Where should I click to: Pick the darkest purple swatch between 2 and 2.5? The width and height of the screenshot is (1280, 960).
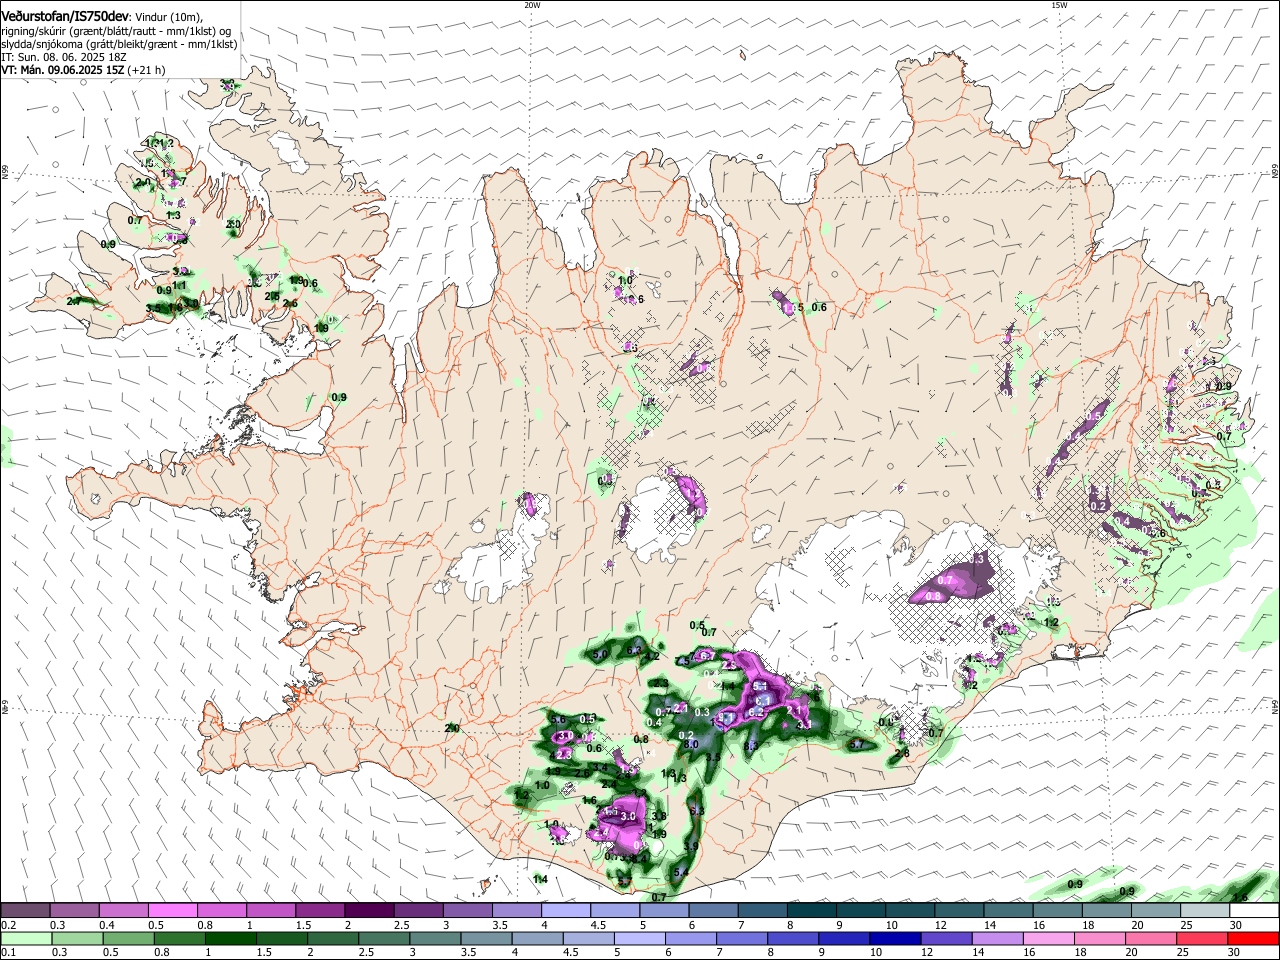(369, 911)
